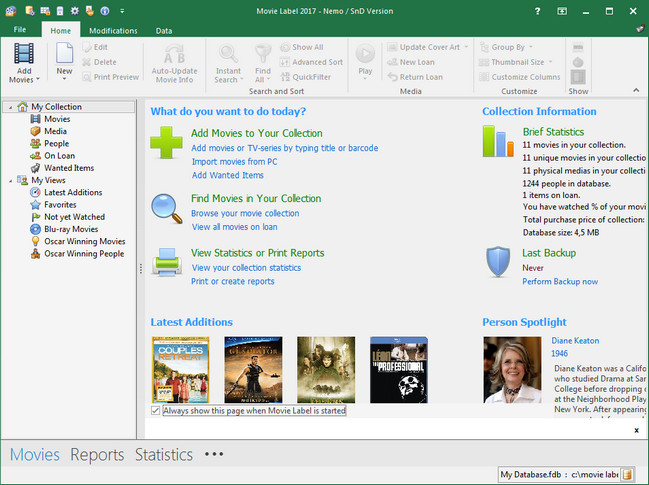Open the Leon The Professional cover thumbnail
This screenshot has height=485, width=649.
399,370
